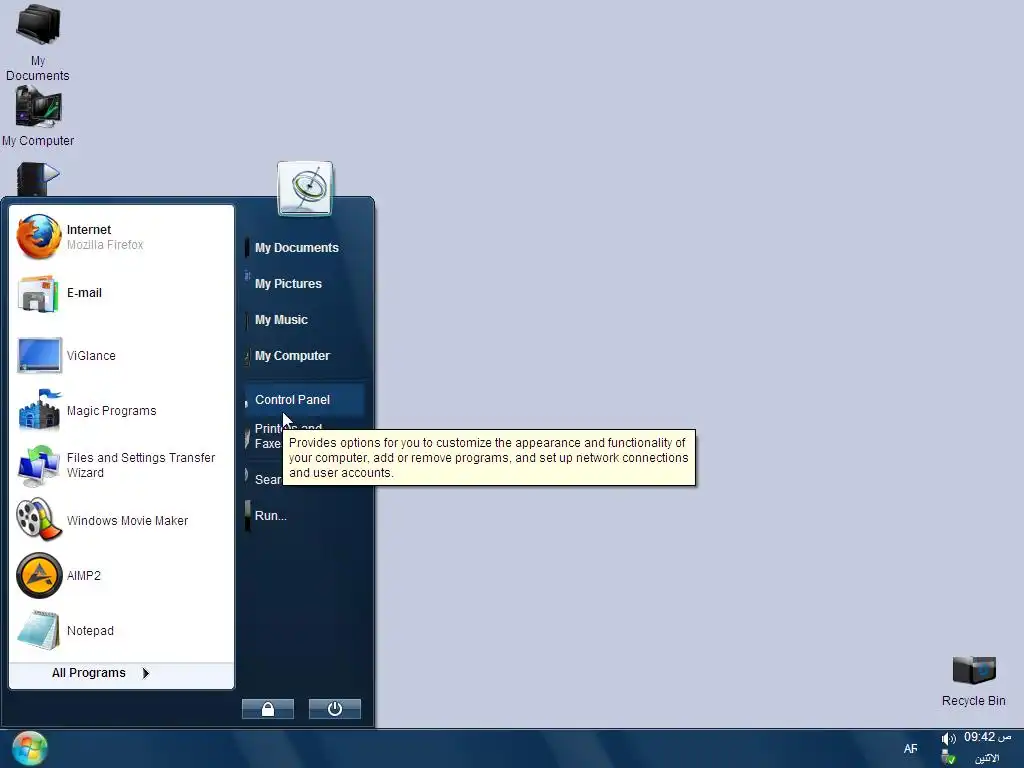
Task: Click the 'Windows Movie Maker' text
Action: click(x=127, y=520)
